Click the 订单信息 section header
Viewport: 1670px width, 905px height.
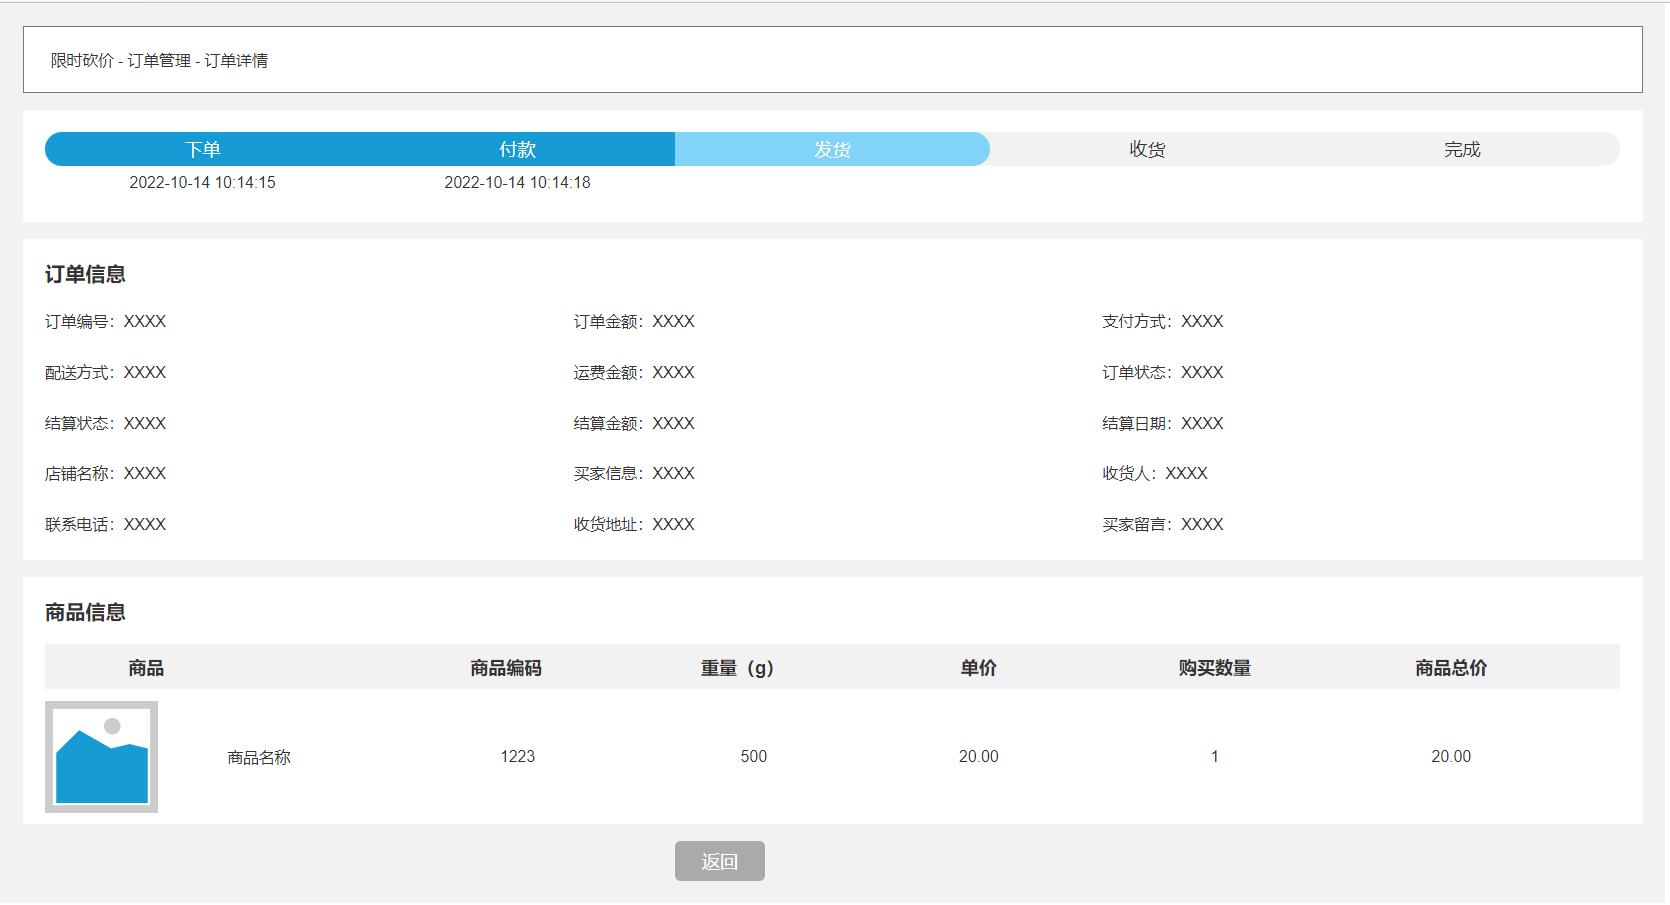point(85,273)
